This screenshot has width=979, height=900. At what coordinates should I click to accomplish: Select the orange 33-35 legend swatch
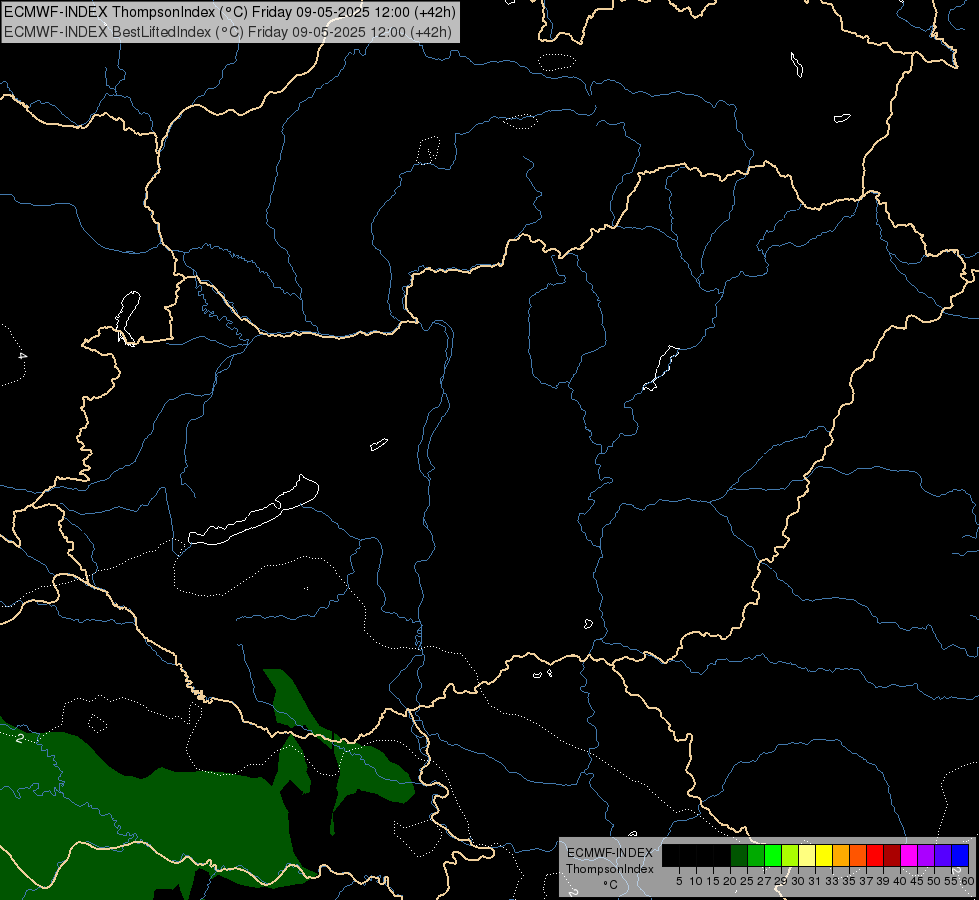click(x=841, y=855)
